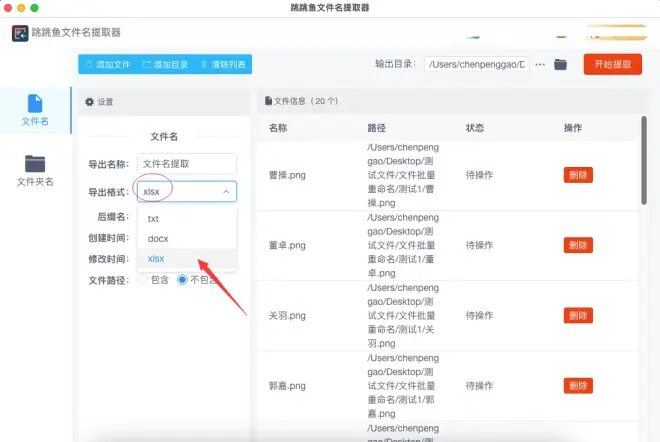Collapse the 导出格式 xlsx combo box
Image resolution: width=660 pixels, height=442 pixels.
pos(187,192)
